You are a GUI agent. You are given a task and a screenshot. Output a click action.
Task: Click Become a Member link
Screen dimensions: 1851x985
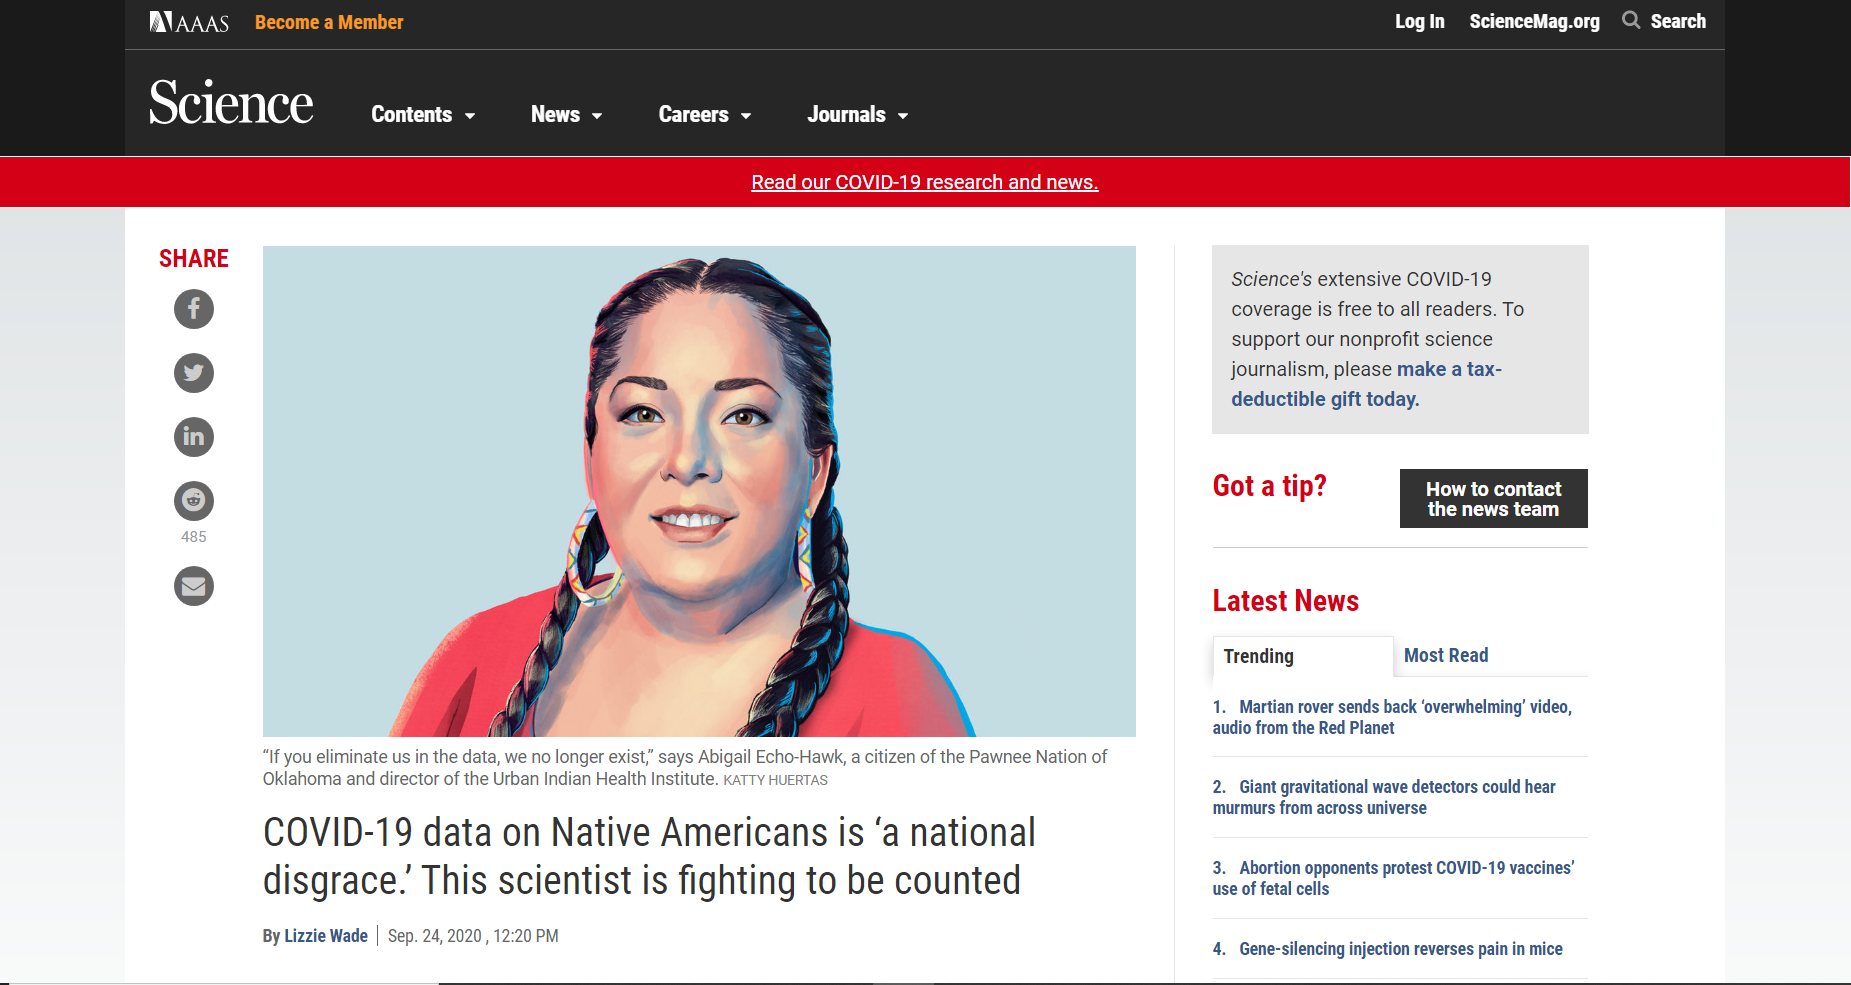coord(329,22)
